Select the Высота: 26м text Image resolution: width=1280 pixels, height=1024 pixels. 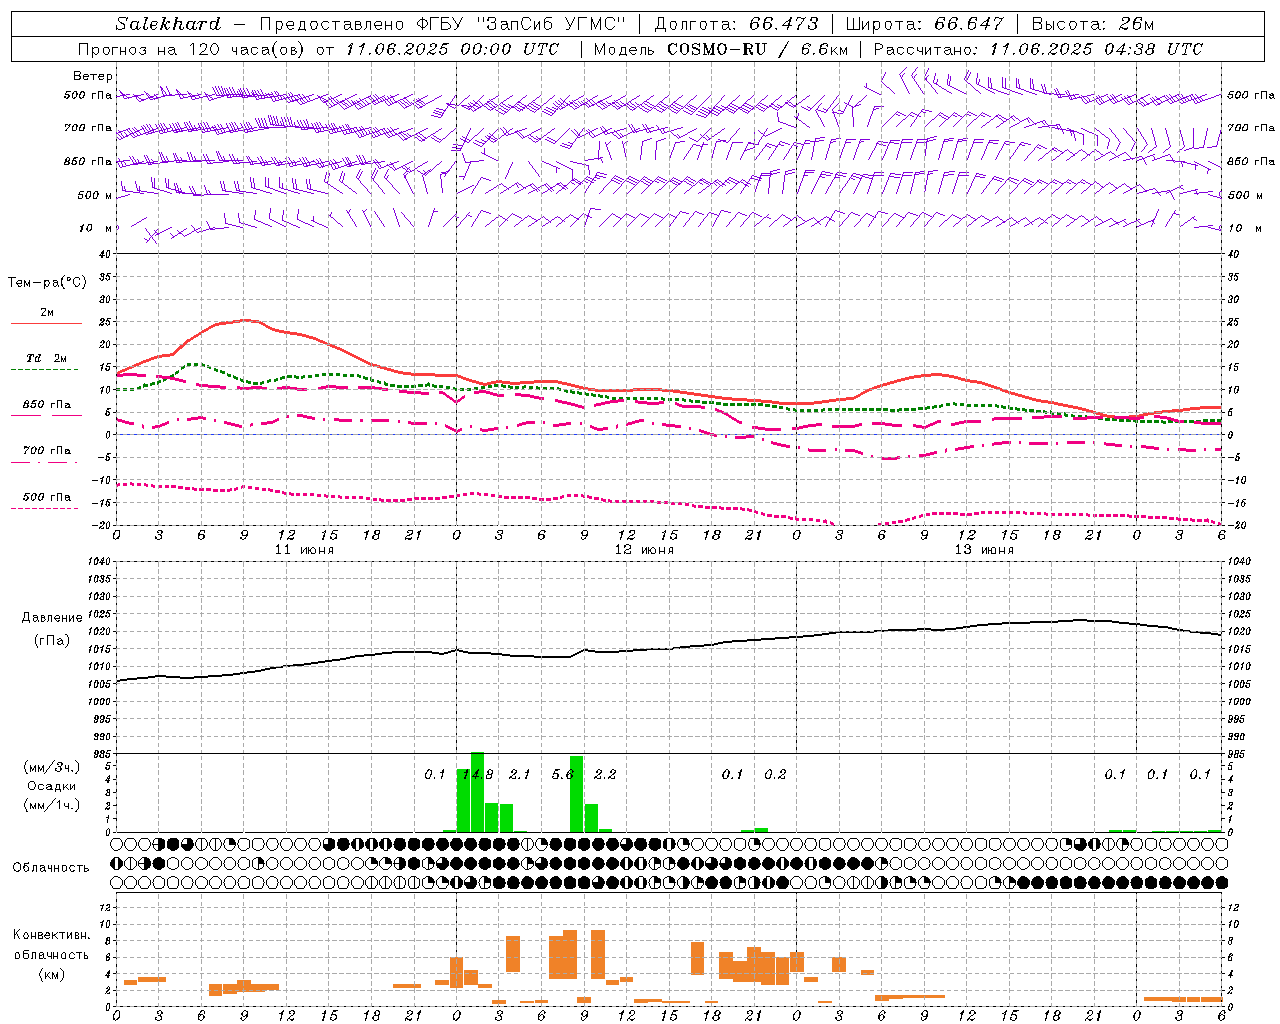(x=1093, y=24)
